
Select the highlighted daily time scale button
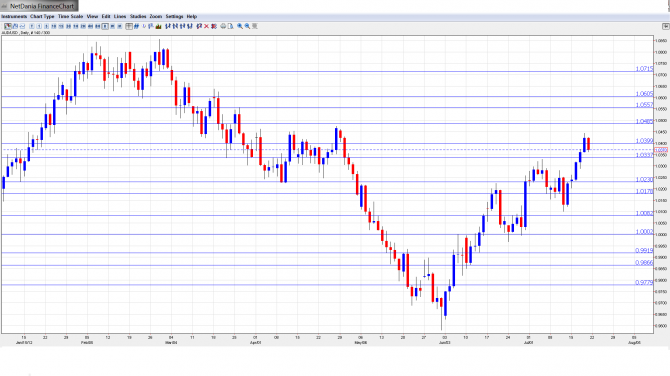pos(105,26)
